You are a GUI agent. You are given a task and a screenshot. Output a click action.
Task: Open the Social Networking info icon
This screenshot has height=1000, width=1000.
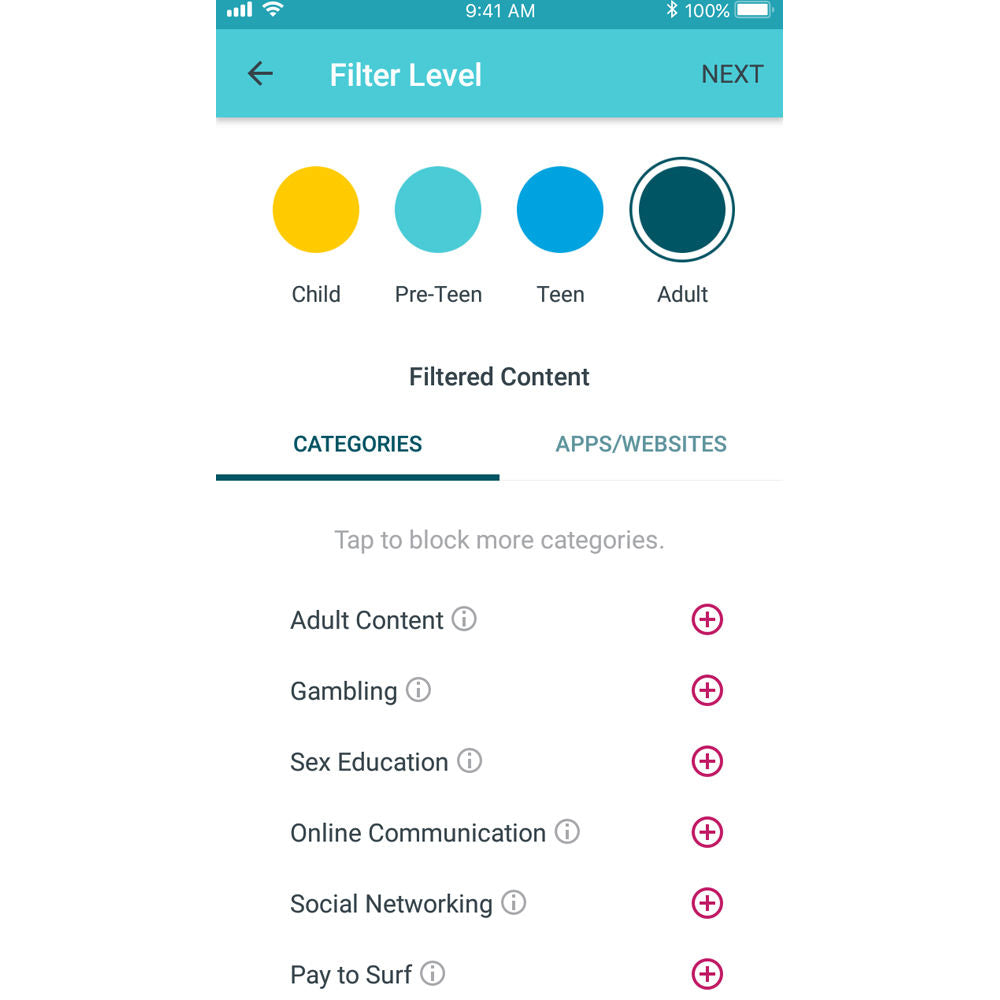513,902
